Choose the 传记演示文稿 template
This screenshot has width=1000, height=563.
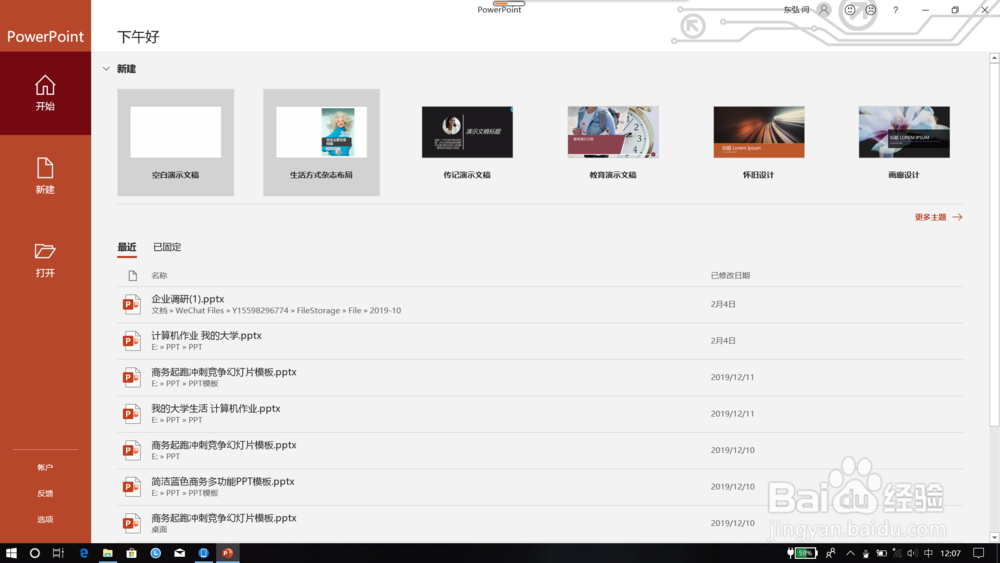coord(467,142)
